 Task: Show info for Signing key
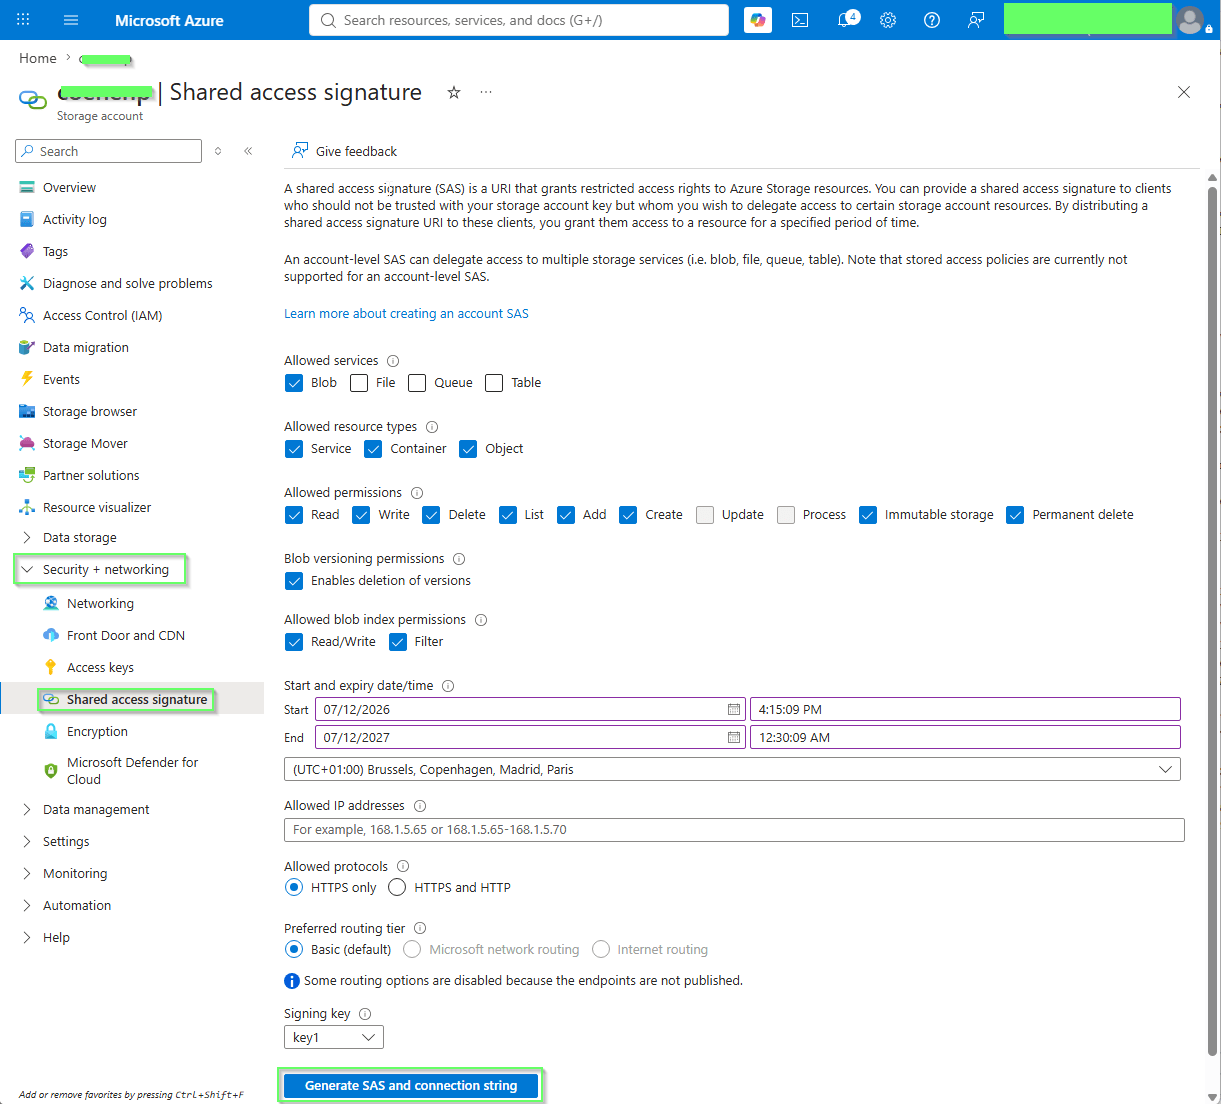click(365, 1014)
